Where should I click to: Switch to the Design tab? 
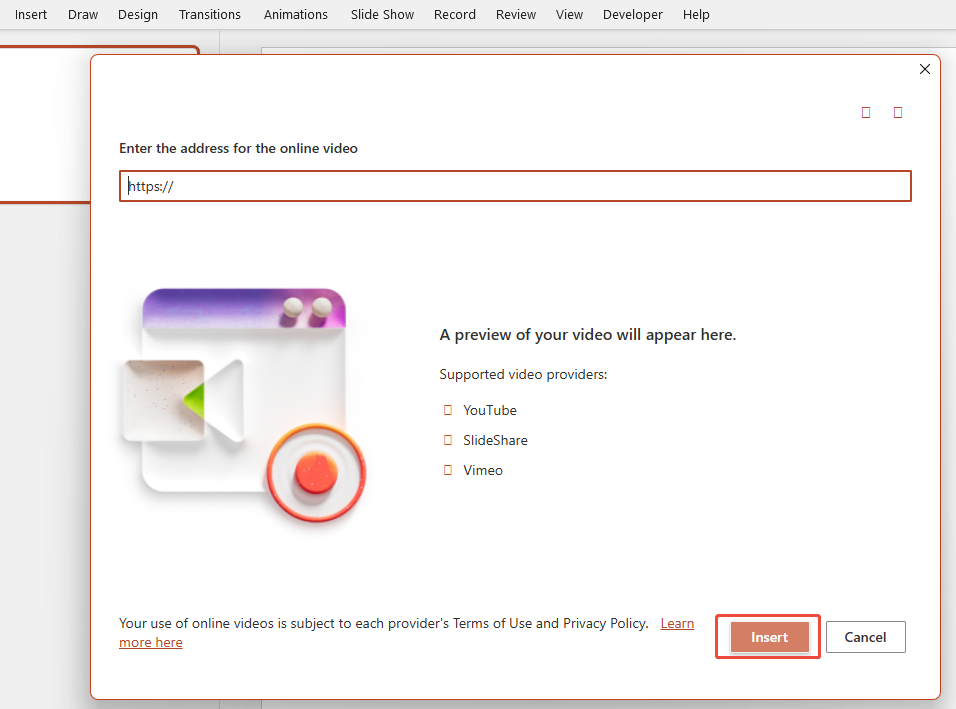[x=137, y=14]
